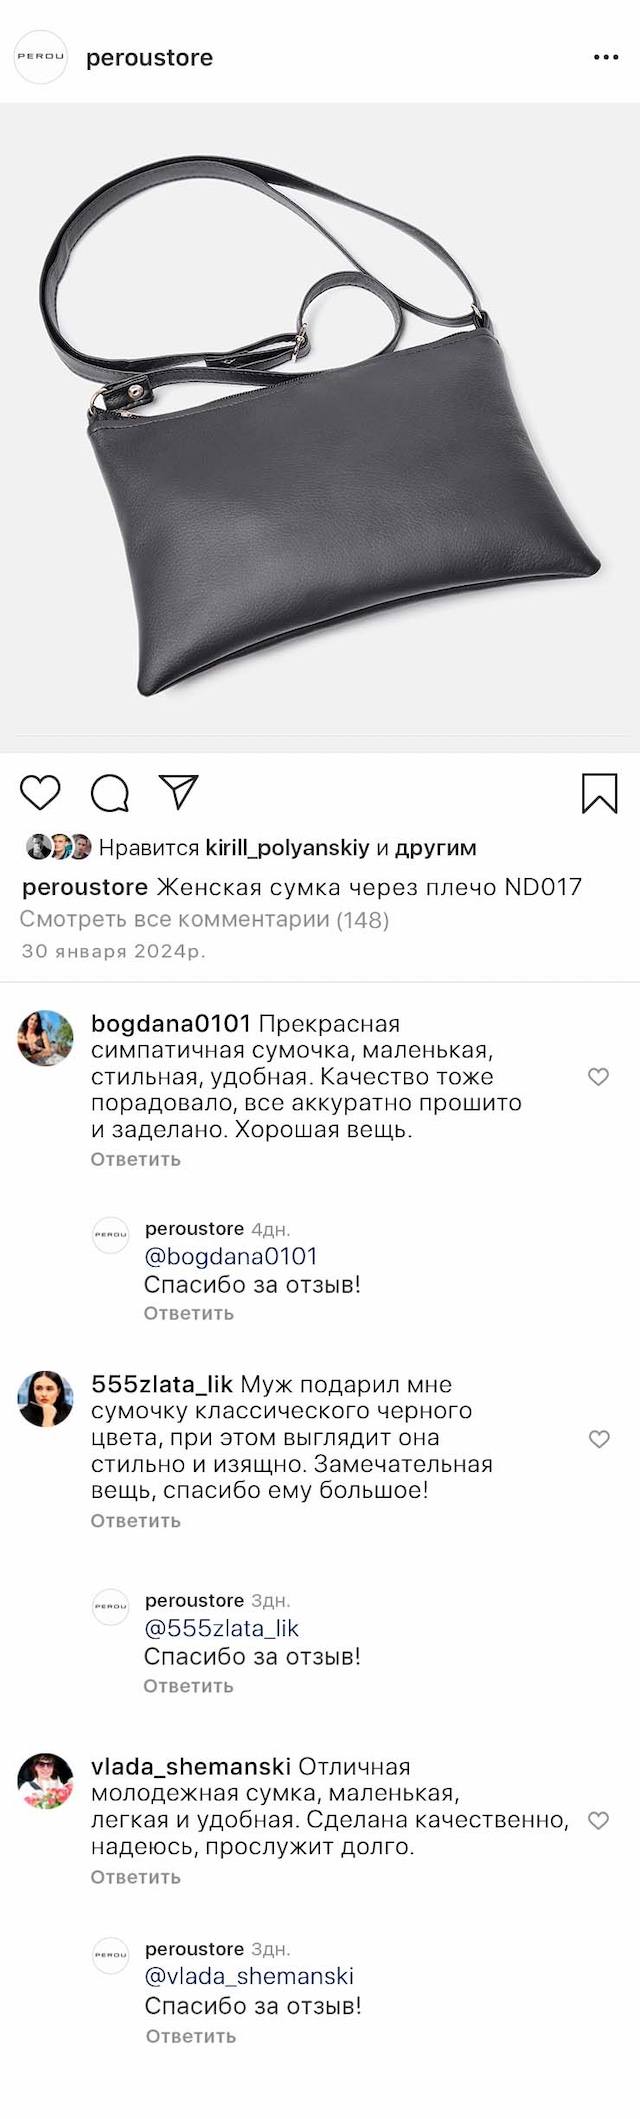
Task: Open the peroustore username in header
Action: [150, 58]
